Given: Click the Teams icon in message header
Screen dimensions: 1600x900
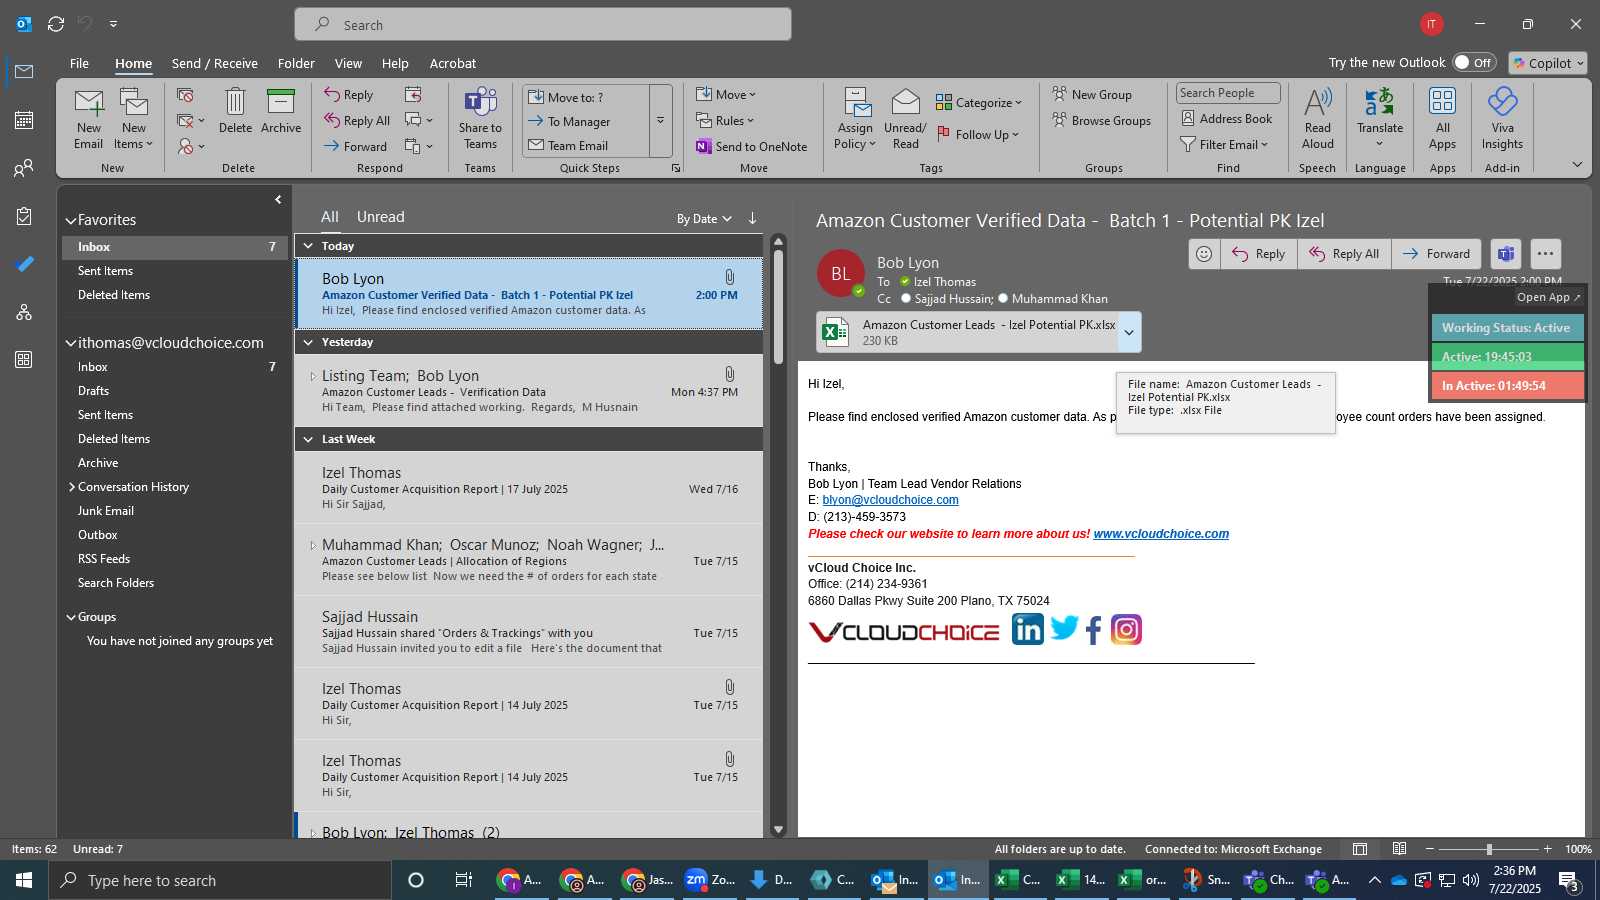Looking at the screenshot, I should click(x=1506, y=254).
